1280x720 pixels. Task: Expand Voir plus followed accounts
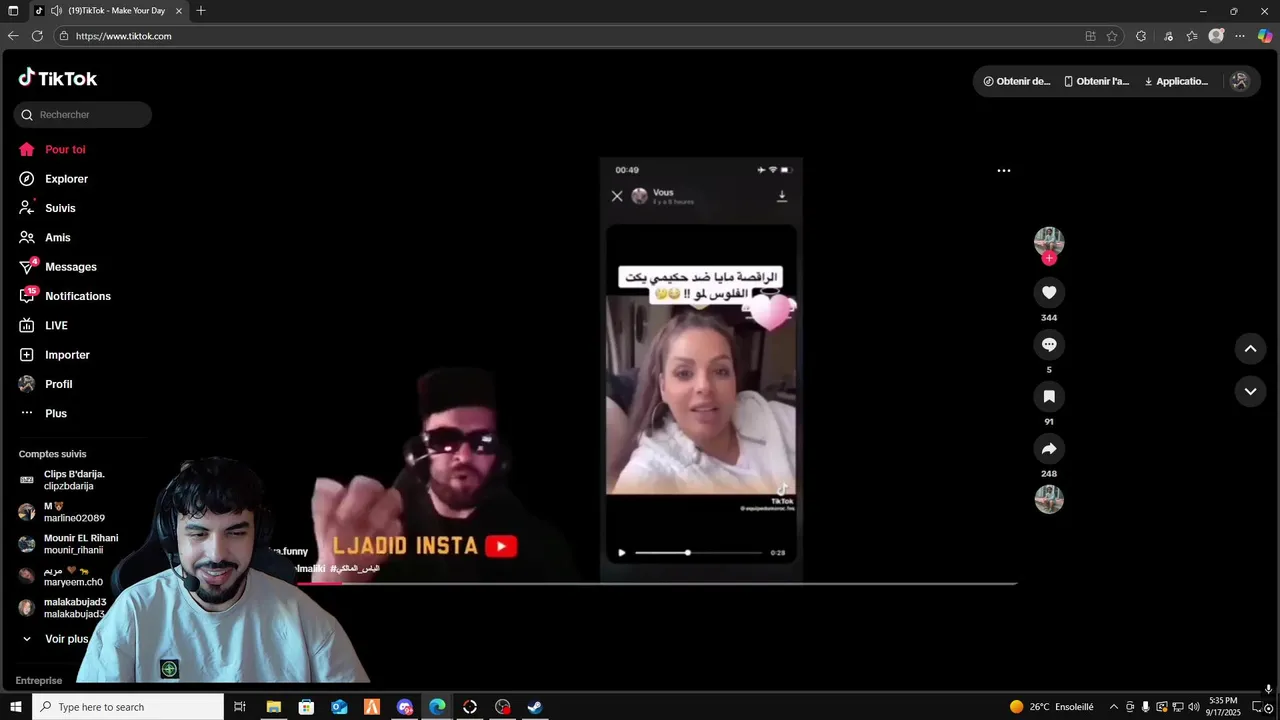tap(55, 639)
